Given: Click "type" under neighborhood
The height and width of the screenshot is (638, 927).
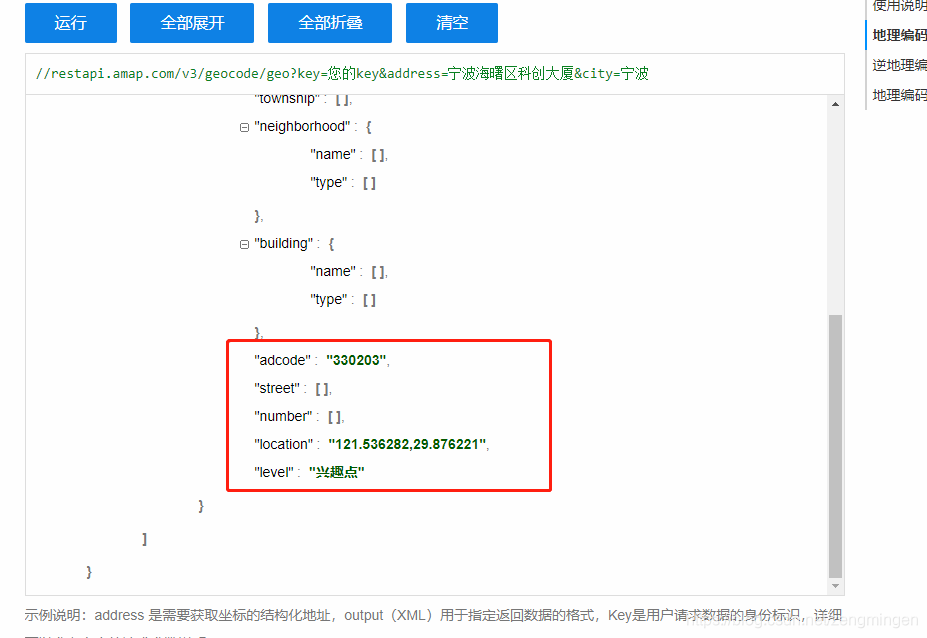Looking at the screenshot, I should coord(329,183).
